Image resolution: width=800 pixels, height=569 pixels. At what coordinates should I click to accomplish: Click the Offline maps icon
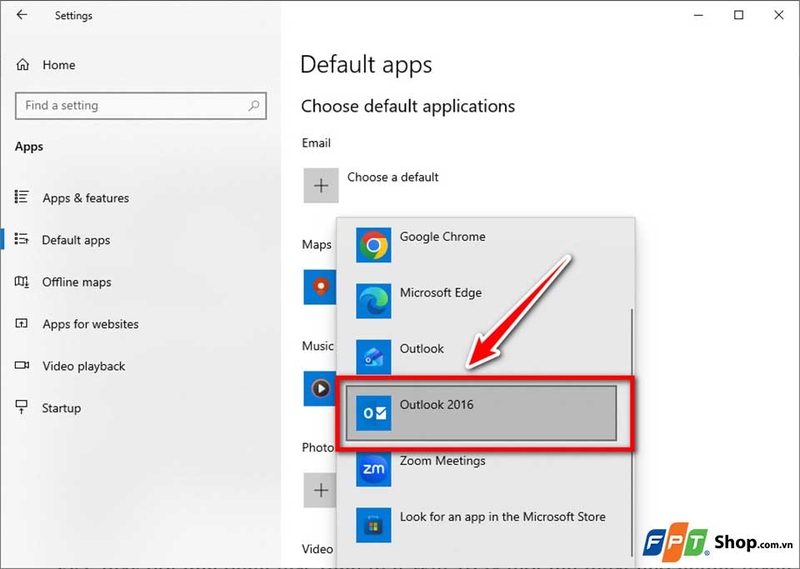pos(21,281)
